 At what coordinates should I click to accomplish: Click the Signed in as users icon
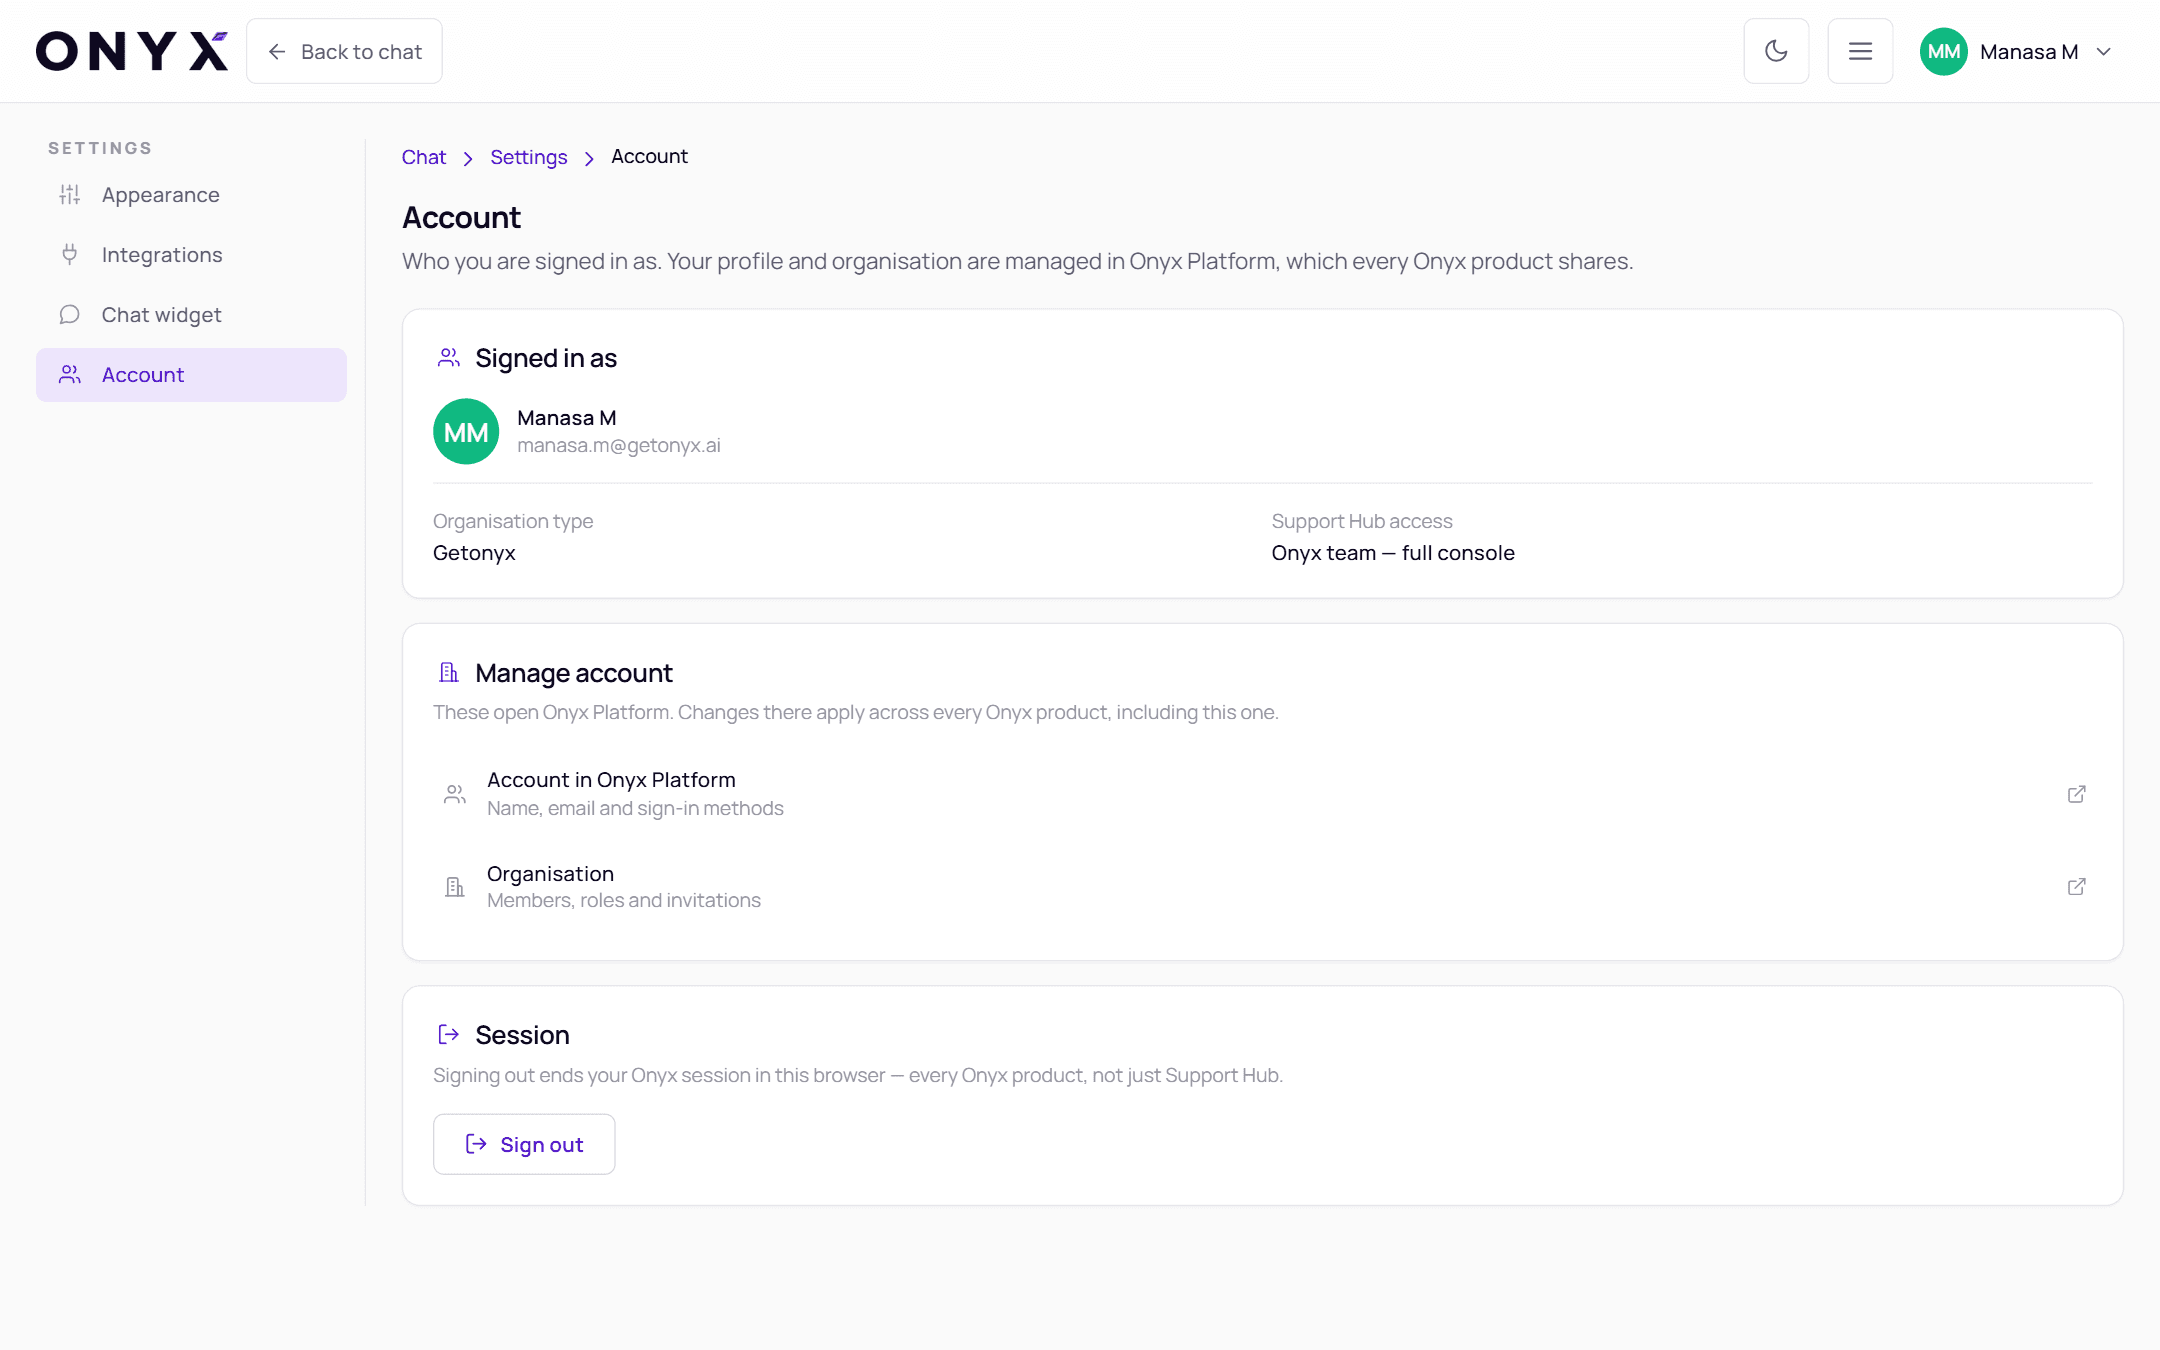449,358
